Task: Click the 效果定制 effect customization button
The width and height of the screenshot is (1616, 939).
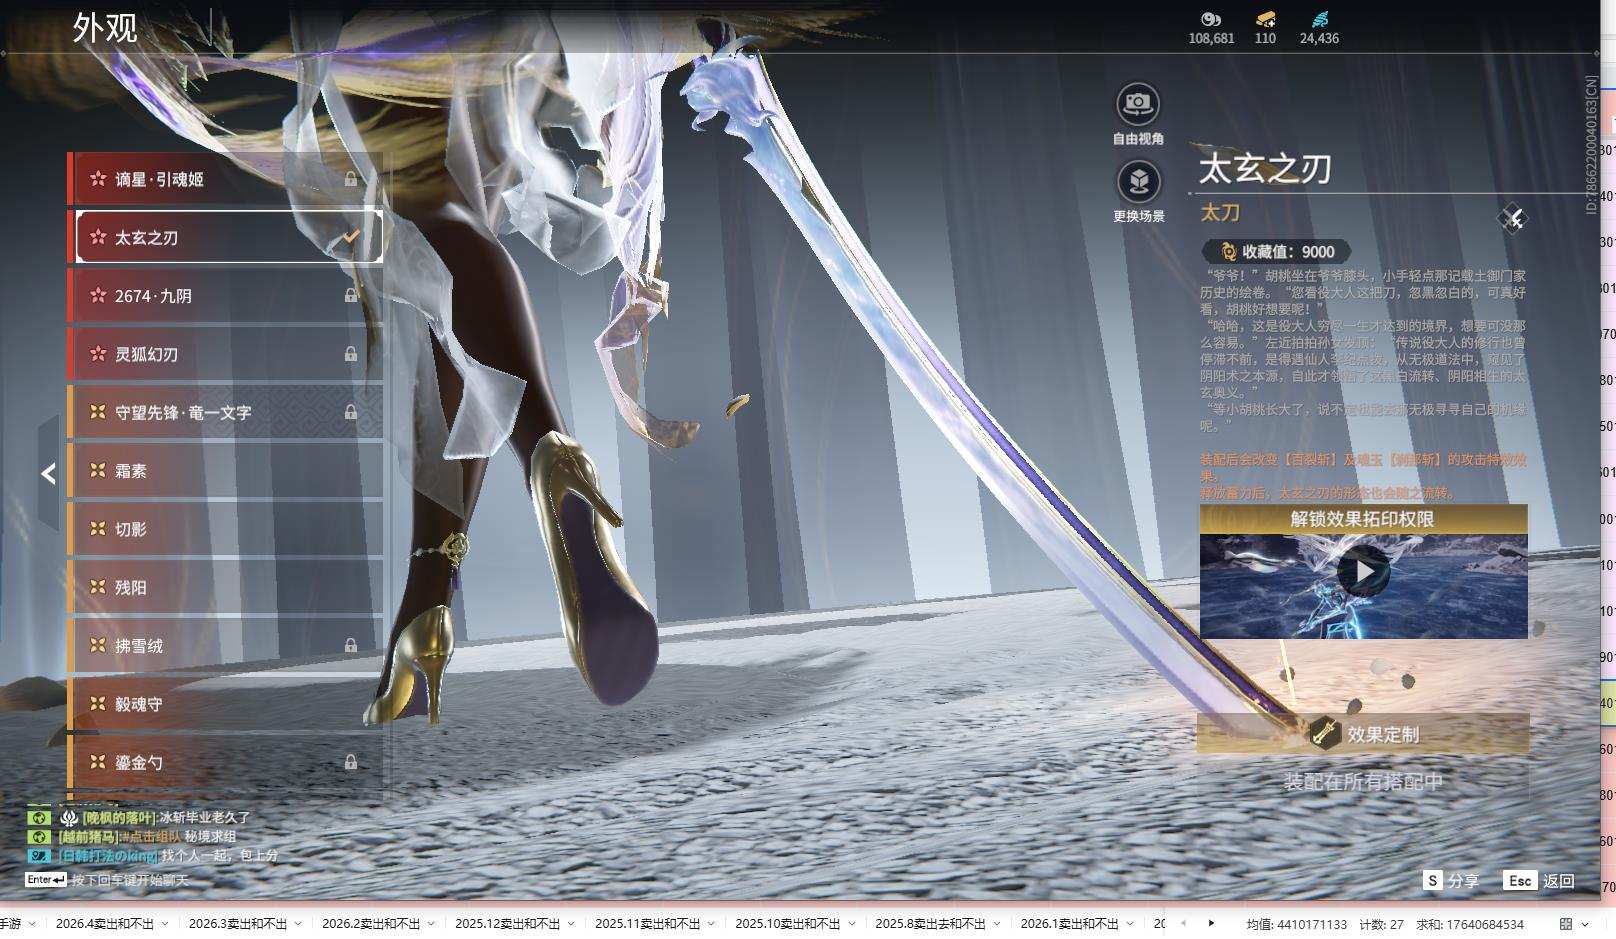Action: tap(1363, 735)
